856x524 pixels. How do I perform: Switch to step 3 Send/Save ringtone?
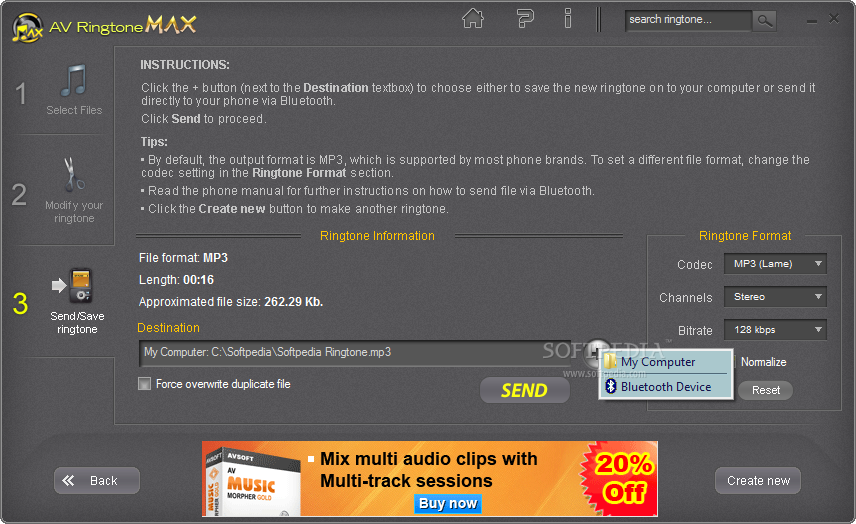coord(60,301)
